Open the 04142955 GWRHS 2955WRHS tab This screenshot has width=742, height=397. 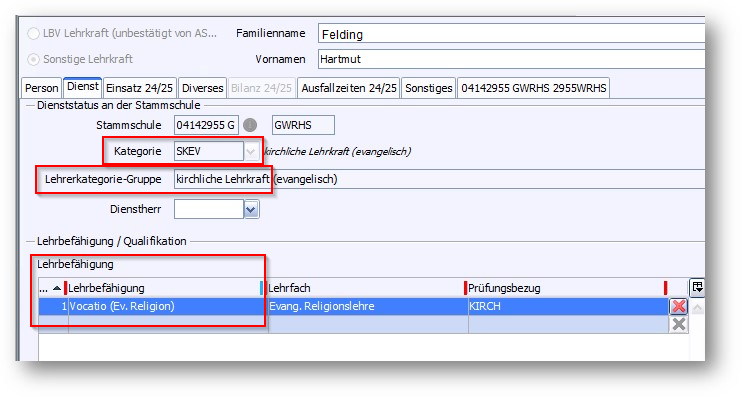(533, 88)
